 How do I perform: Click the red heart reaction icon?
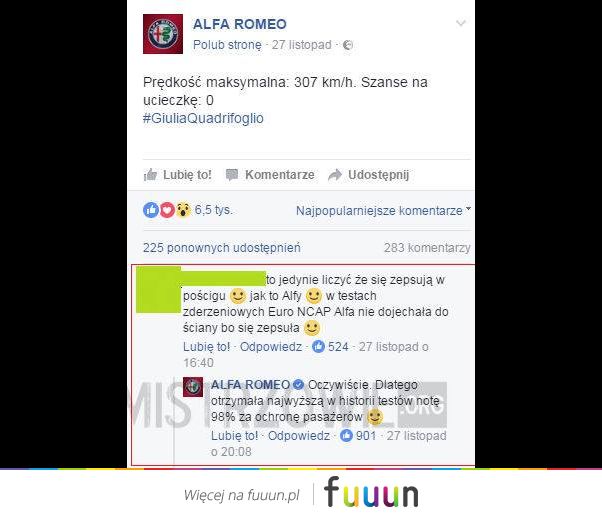click(167, 210)
